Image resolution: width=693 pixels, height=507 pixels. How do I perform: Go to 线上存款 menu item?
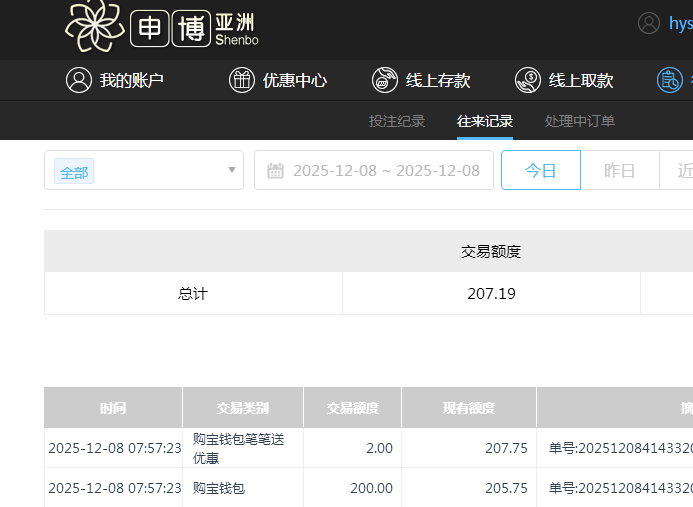point(438,81)
